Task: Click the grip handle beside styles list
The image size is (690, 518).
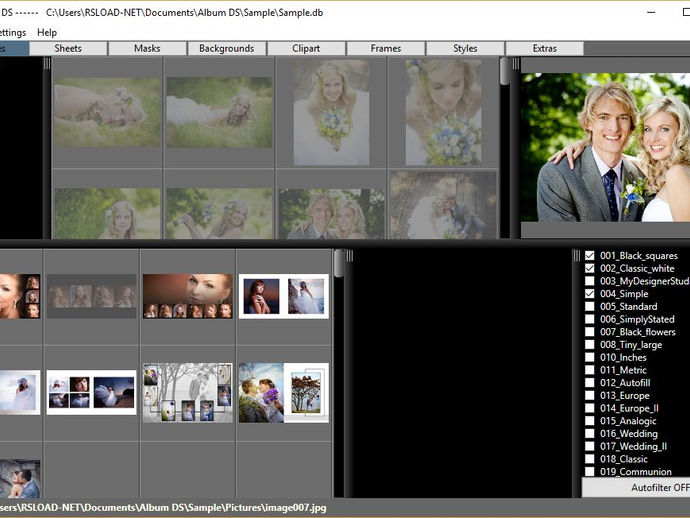Action: point(576,256)
